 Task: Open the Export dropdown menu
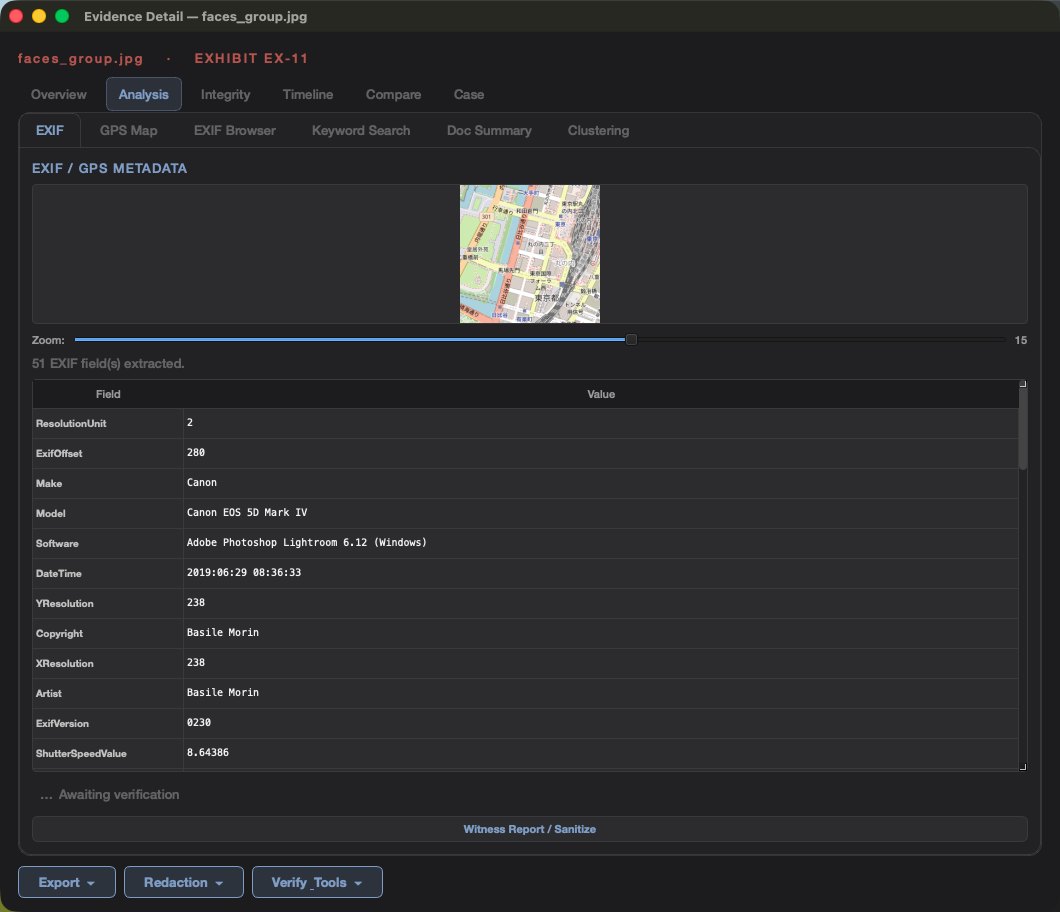click(66, 882)
